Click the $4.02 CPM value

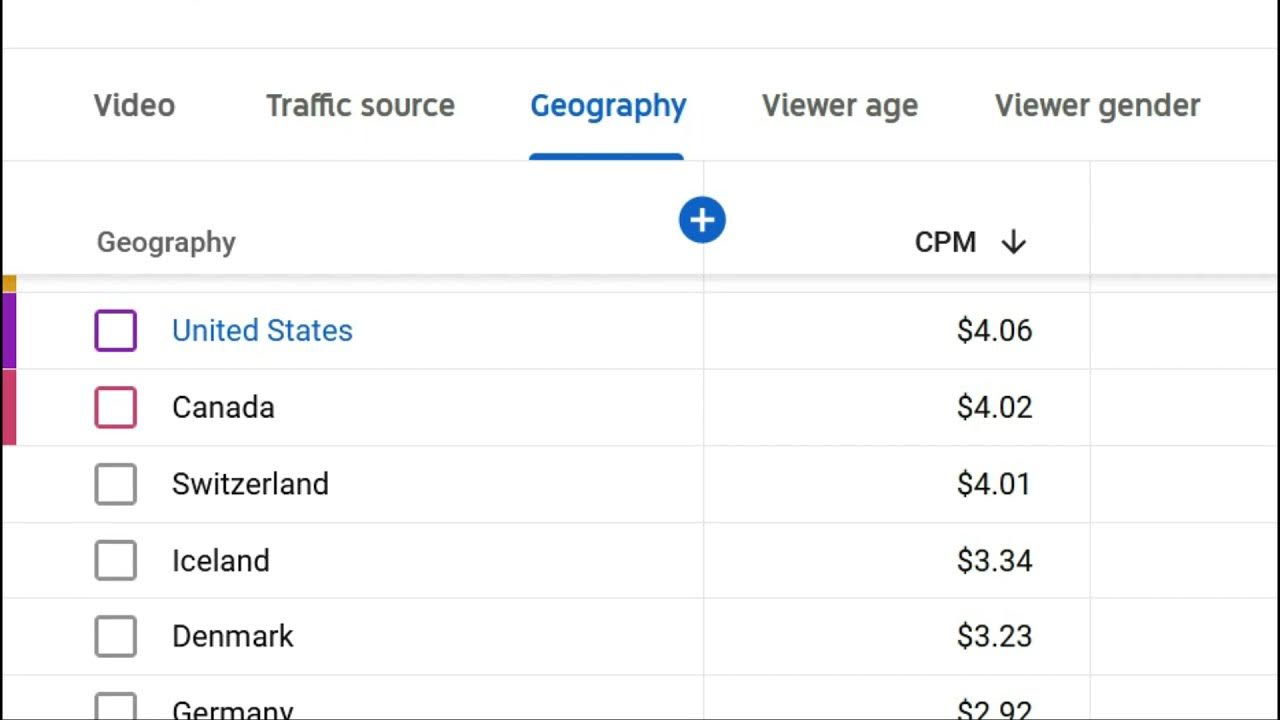pos(994,408)
